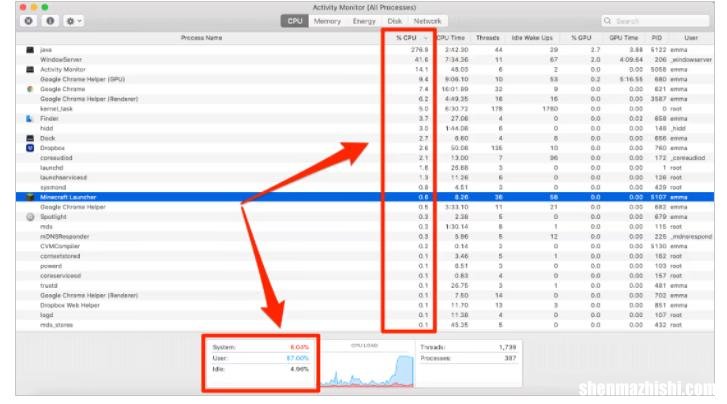
Task: Select the sysmond process row
Action: (365, 187)
